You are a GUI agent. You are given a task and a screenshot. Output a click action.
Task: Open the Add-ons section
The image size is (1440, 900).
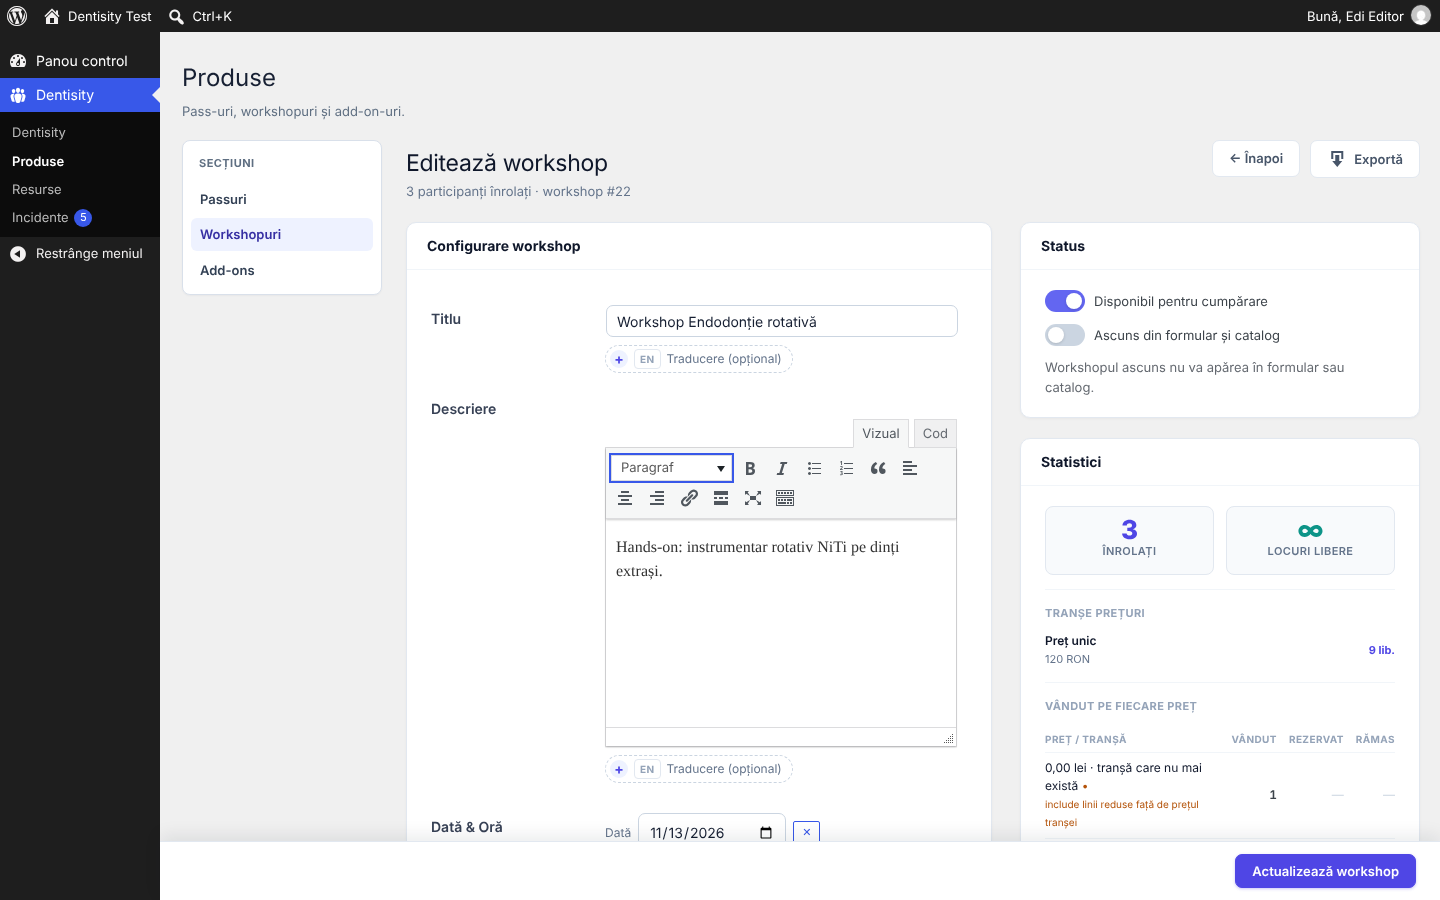coord(282,270)
